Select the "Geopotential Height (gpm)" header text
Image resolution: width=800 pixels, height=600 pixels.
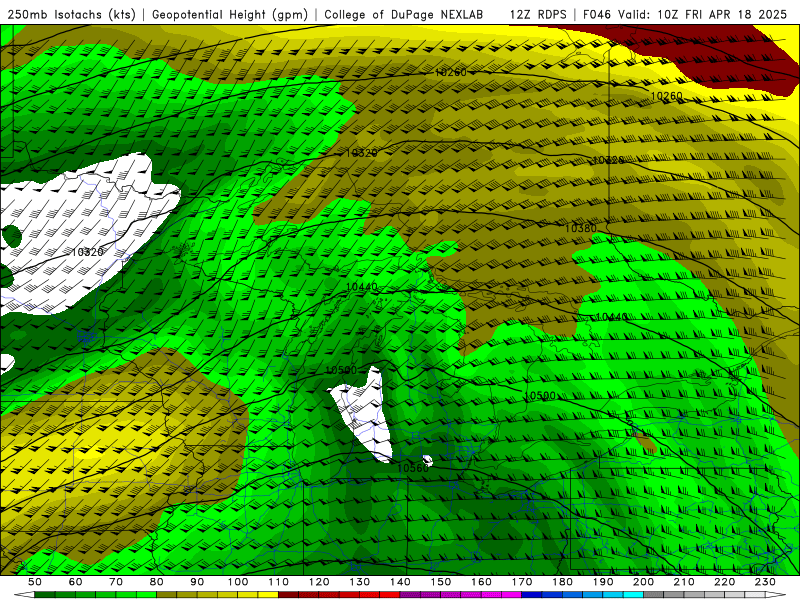click(x=230, y=15)
